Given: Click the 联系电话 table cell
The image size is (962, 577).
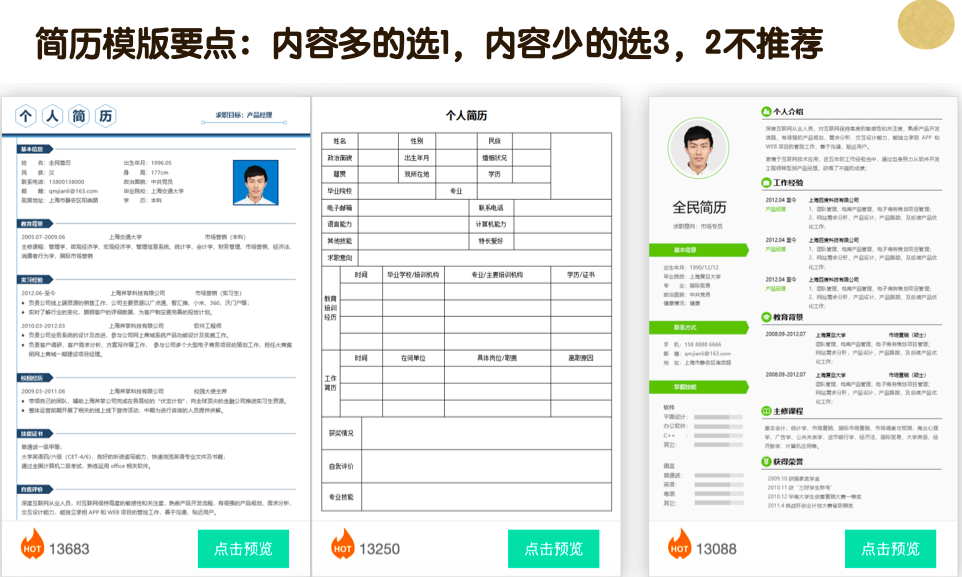Looking at the screenshot, I should pyautogui.click(x=491, y=208).
